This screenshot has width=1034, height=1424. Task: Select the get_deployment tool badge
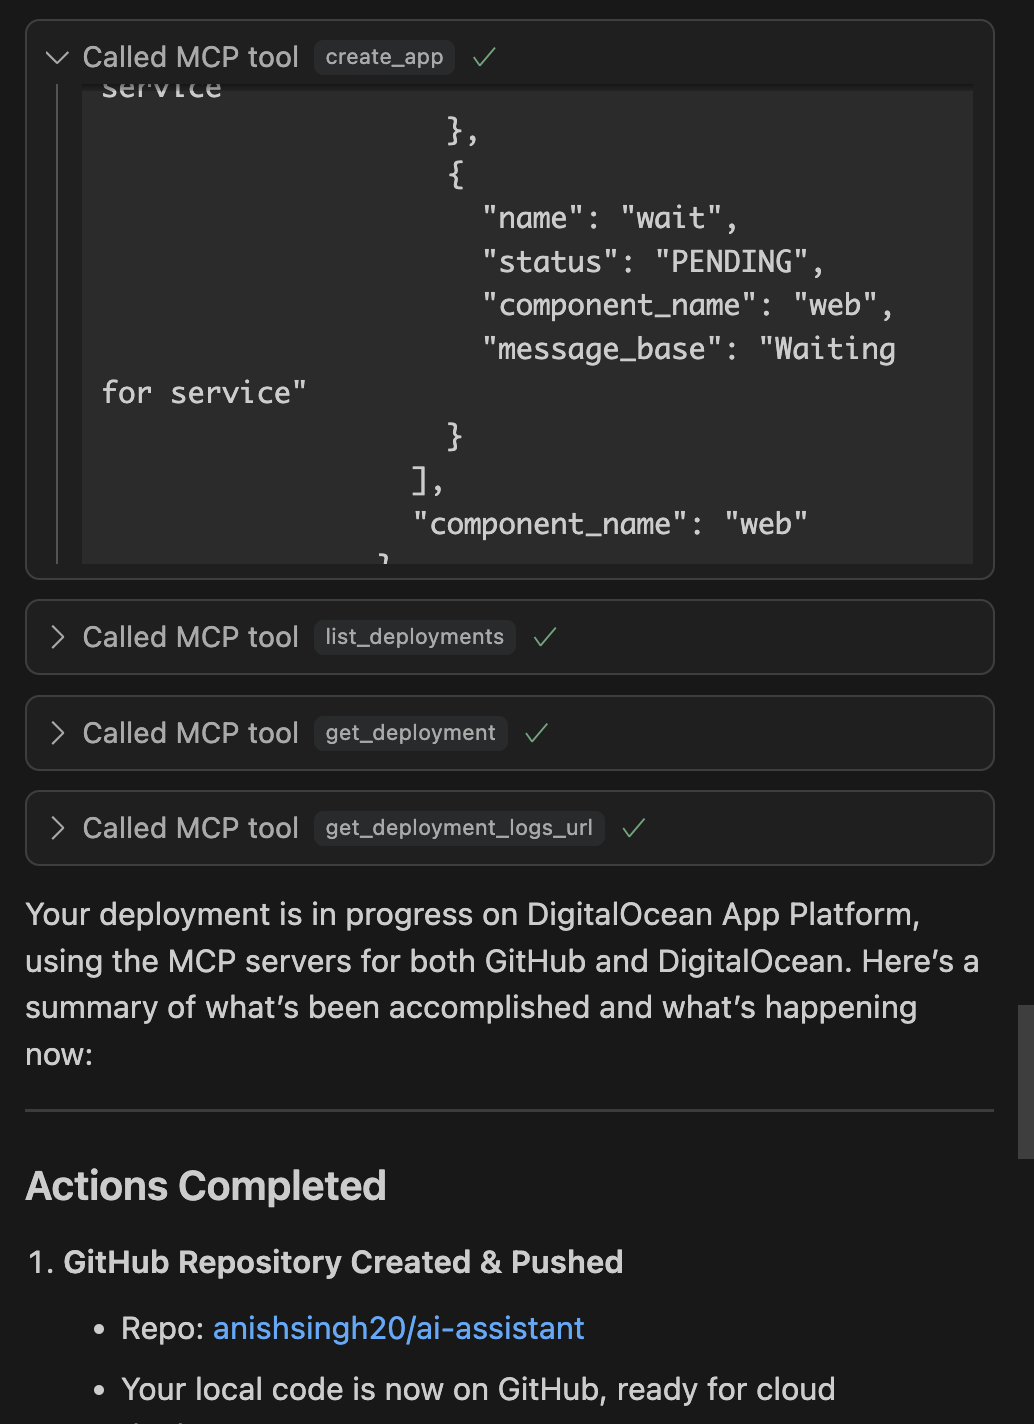(x=410, y=733)
